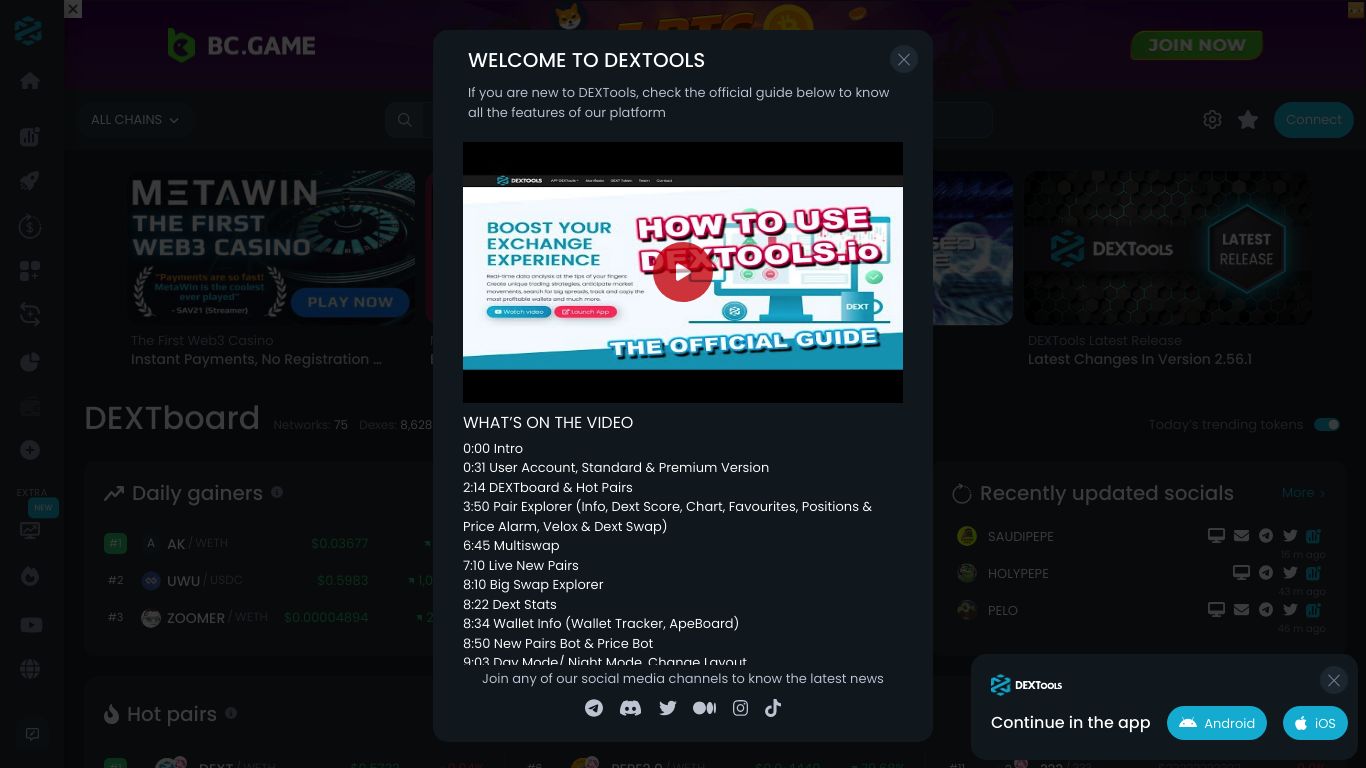Select HOLYPEPE in recently updated socials
Screen dimensions: 1366x768
(x=1018, y=573)
